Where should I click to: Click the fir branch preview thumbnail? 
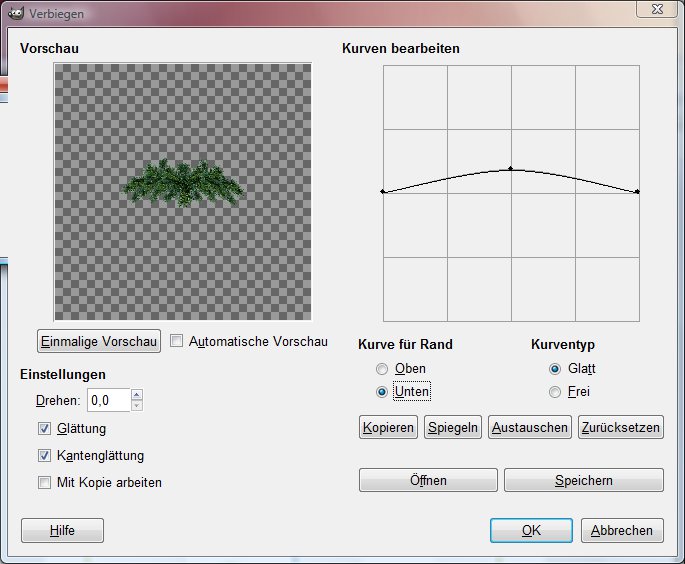(x=183, y=183)
